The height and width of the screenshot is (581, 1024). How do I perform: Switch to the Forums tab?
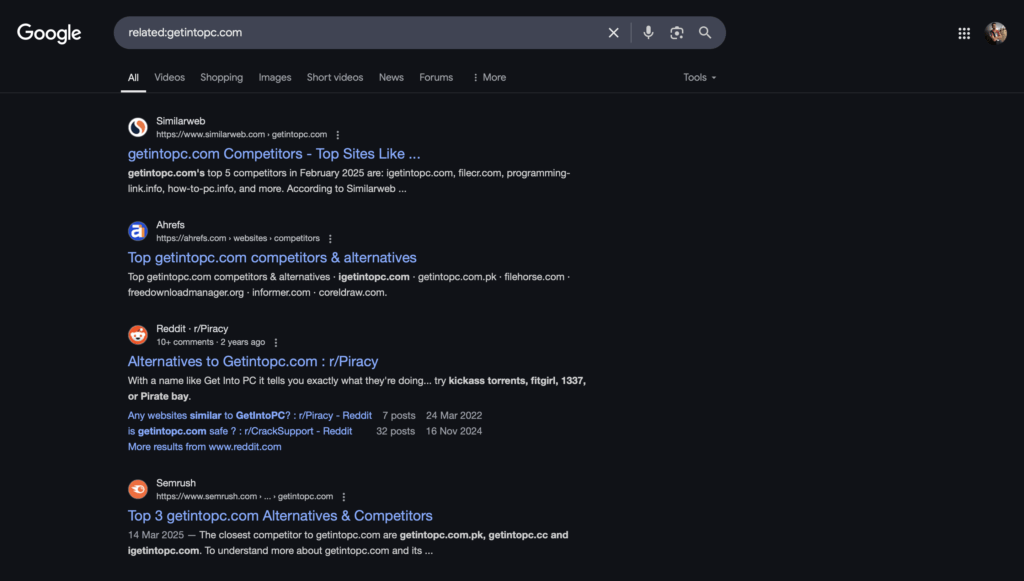pos(436,77)
